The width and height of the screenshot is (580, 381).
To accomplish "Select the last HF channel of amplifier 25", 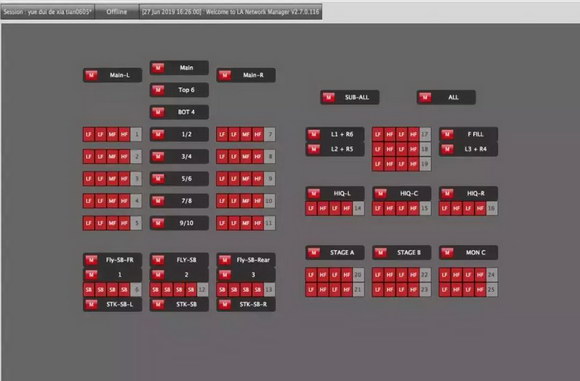I will 480,290.
